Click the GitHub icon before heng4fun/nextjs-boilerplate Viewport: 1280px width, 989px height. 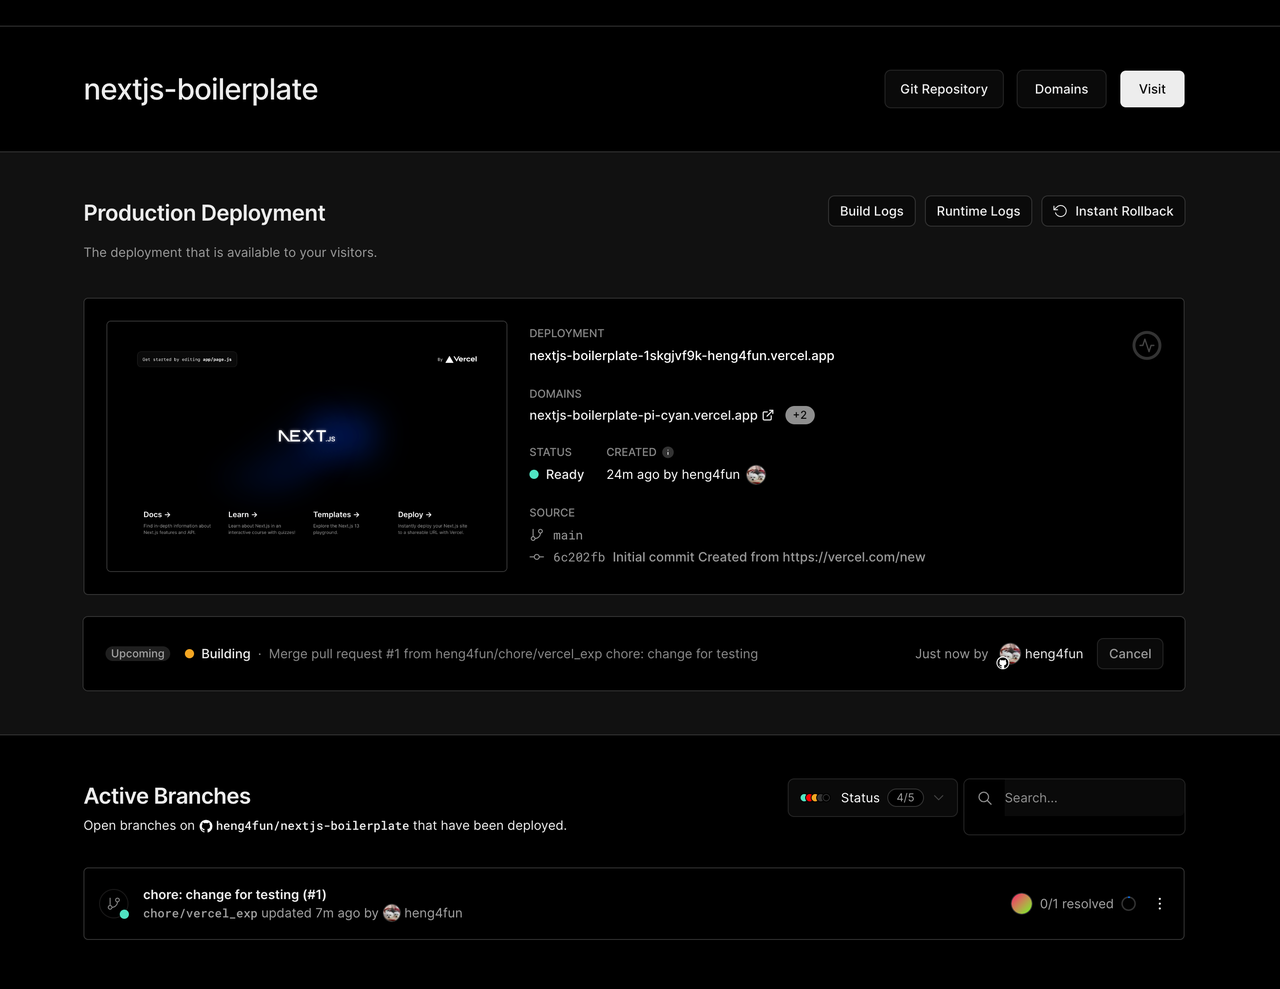tap(206, 826)
